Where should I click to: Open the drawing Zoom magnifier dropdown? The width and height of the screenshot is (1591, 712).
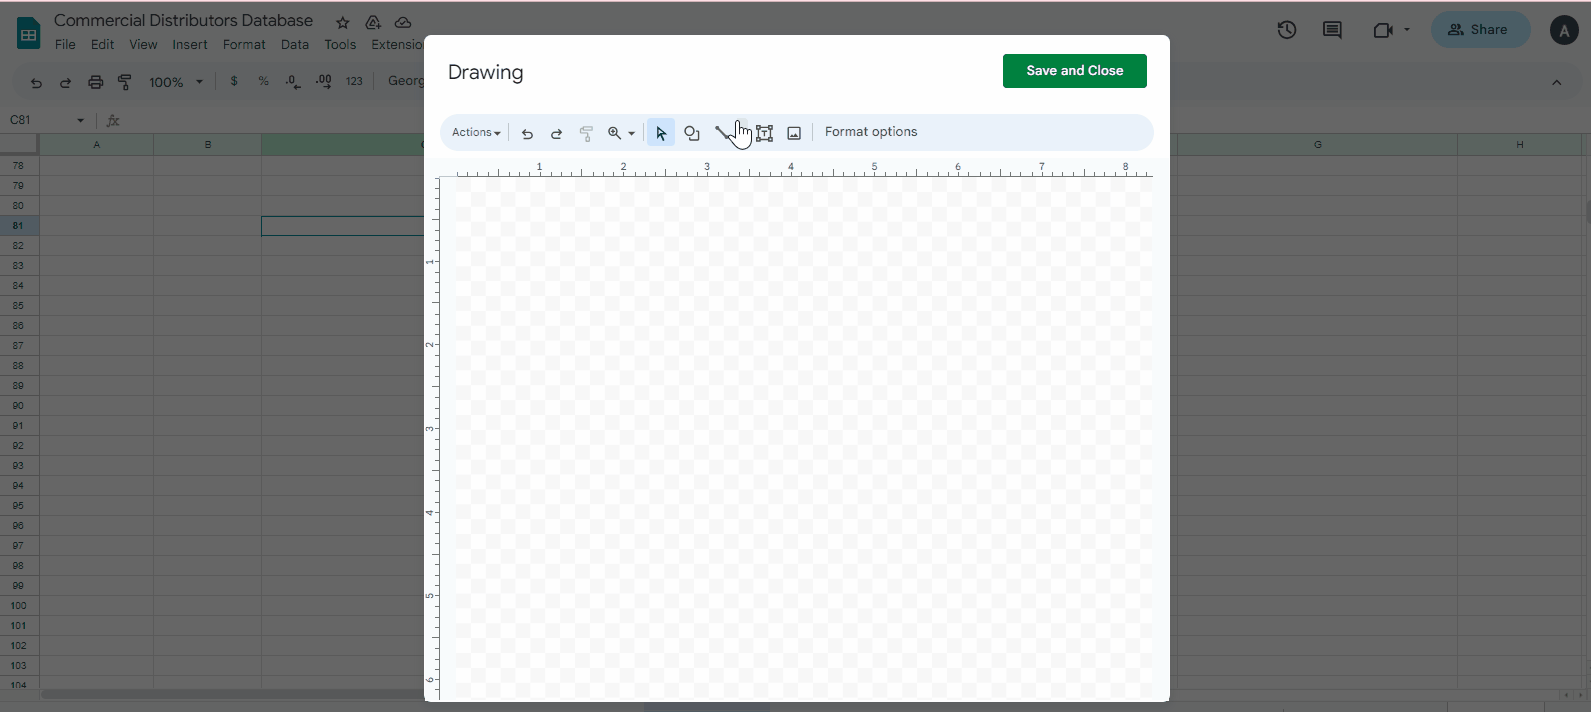(621, 133)
